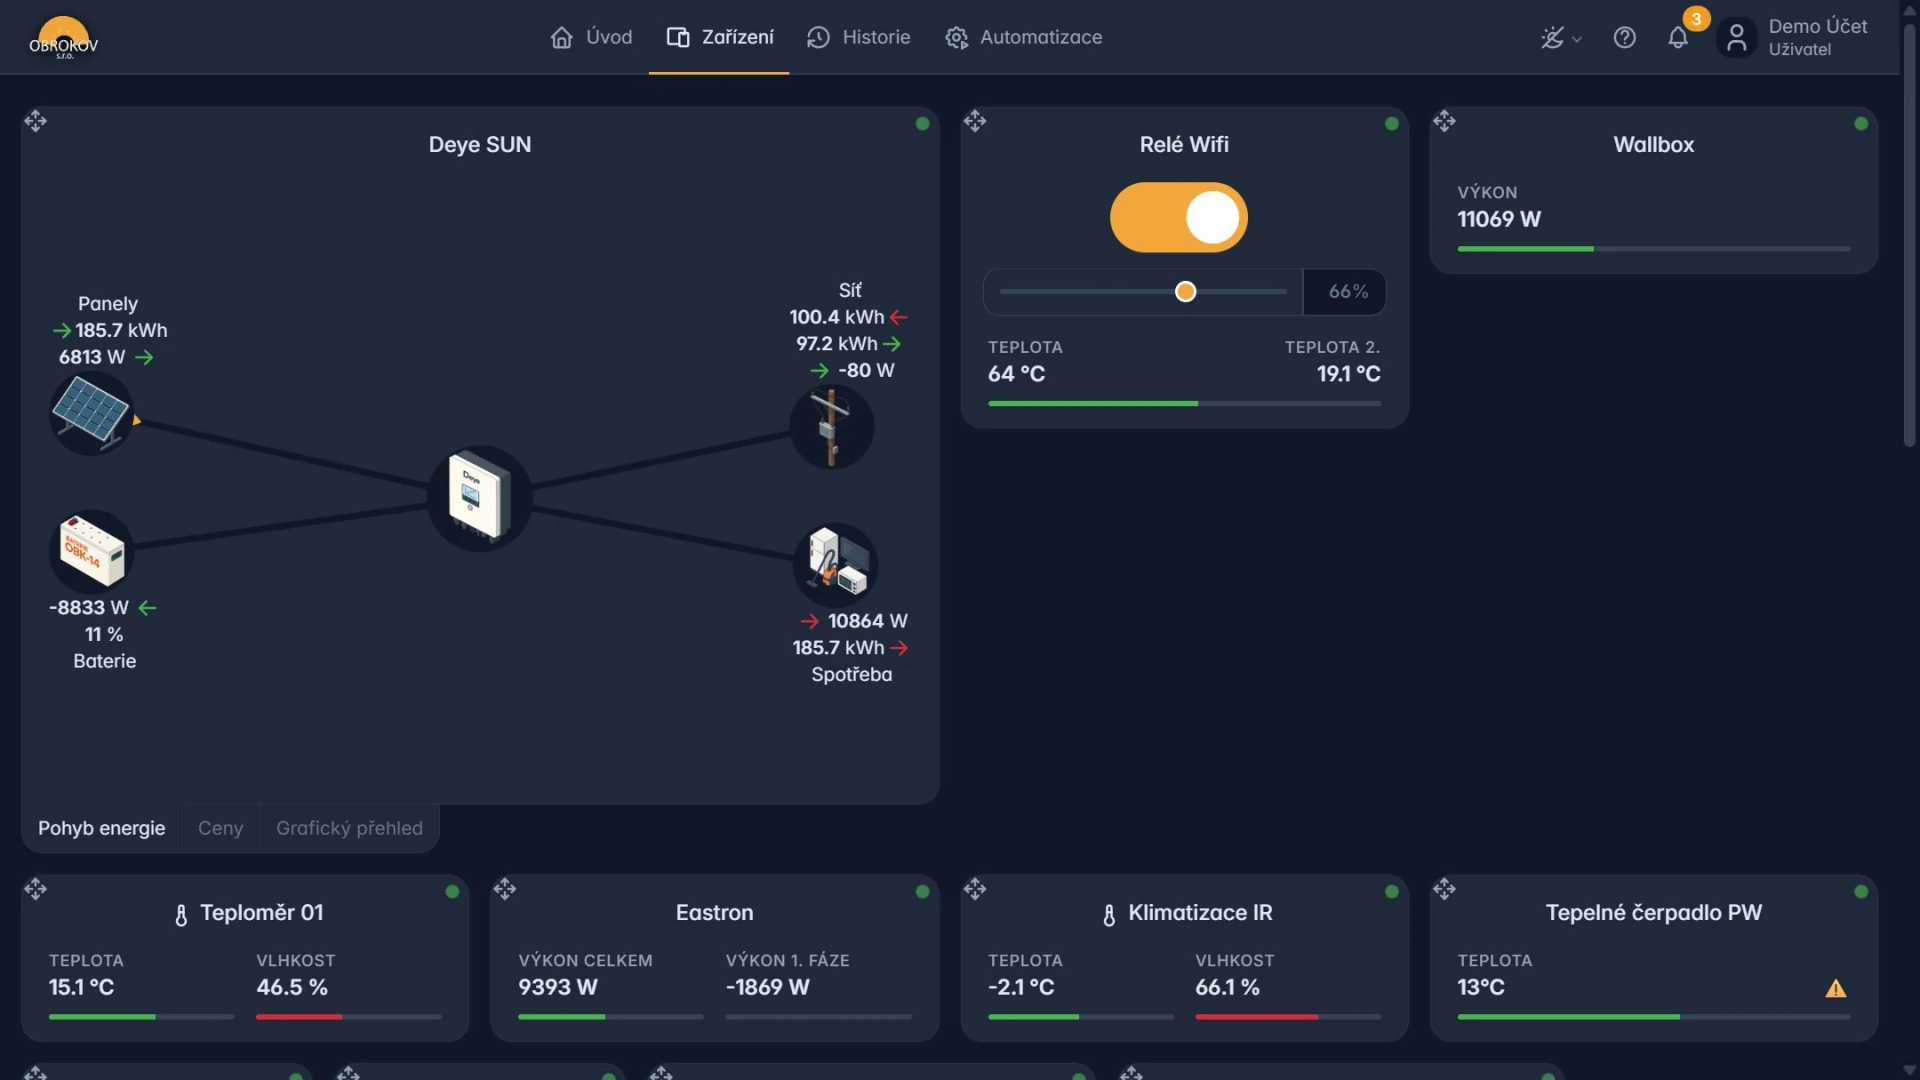The image size is (1920, 1080).
Task: Click the battery icon
Action: (91, 551)
